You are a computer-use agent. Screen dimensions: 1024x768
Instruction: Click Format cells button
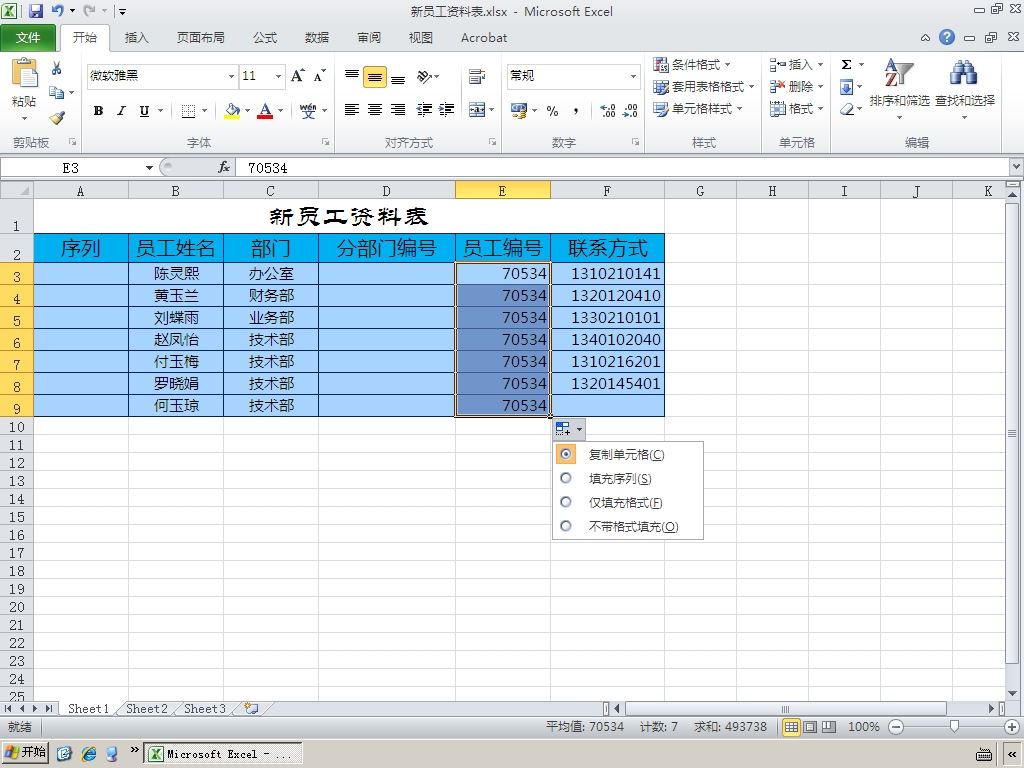click(x=796, y=108)
